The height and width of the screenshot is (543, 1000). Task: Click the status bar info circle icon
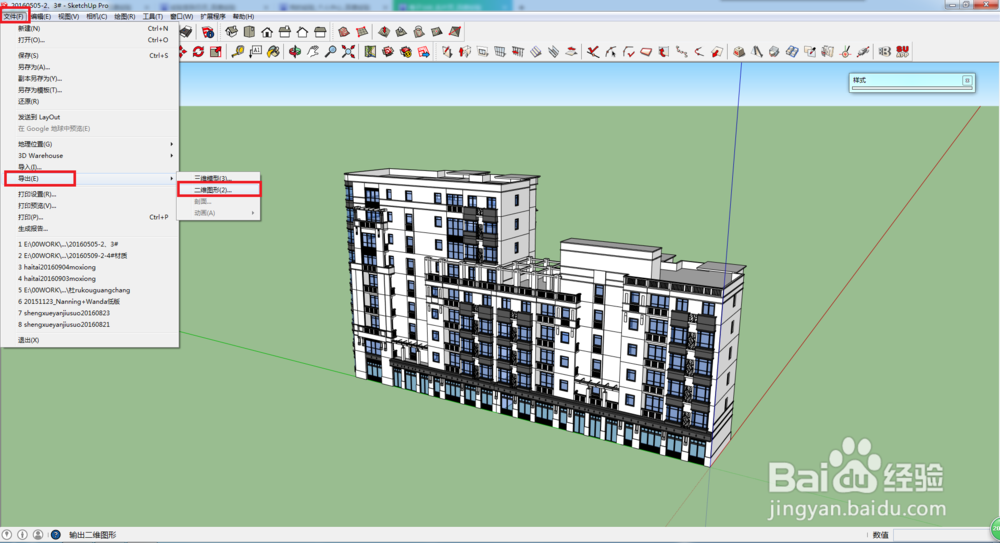[x=22, y=535]
